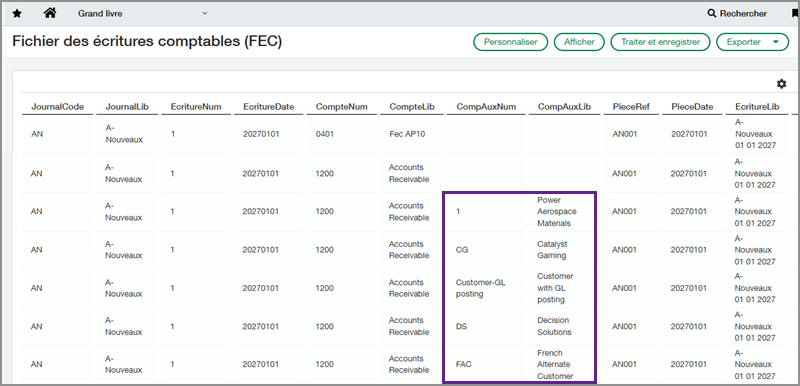This screenshot has height=386, width=800.
Task: Open table settings gear icon
Action: pyautogui.click(x=781, y=84)
